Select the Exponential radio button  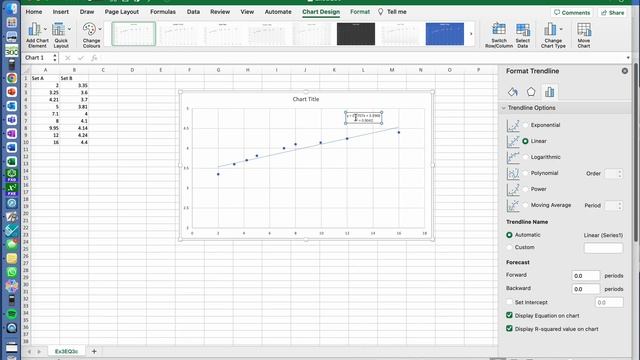tap(525, 125)
